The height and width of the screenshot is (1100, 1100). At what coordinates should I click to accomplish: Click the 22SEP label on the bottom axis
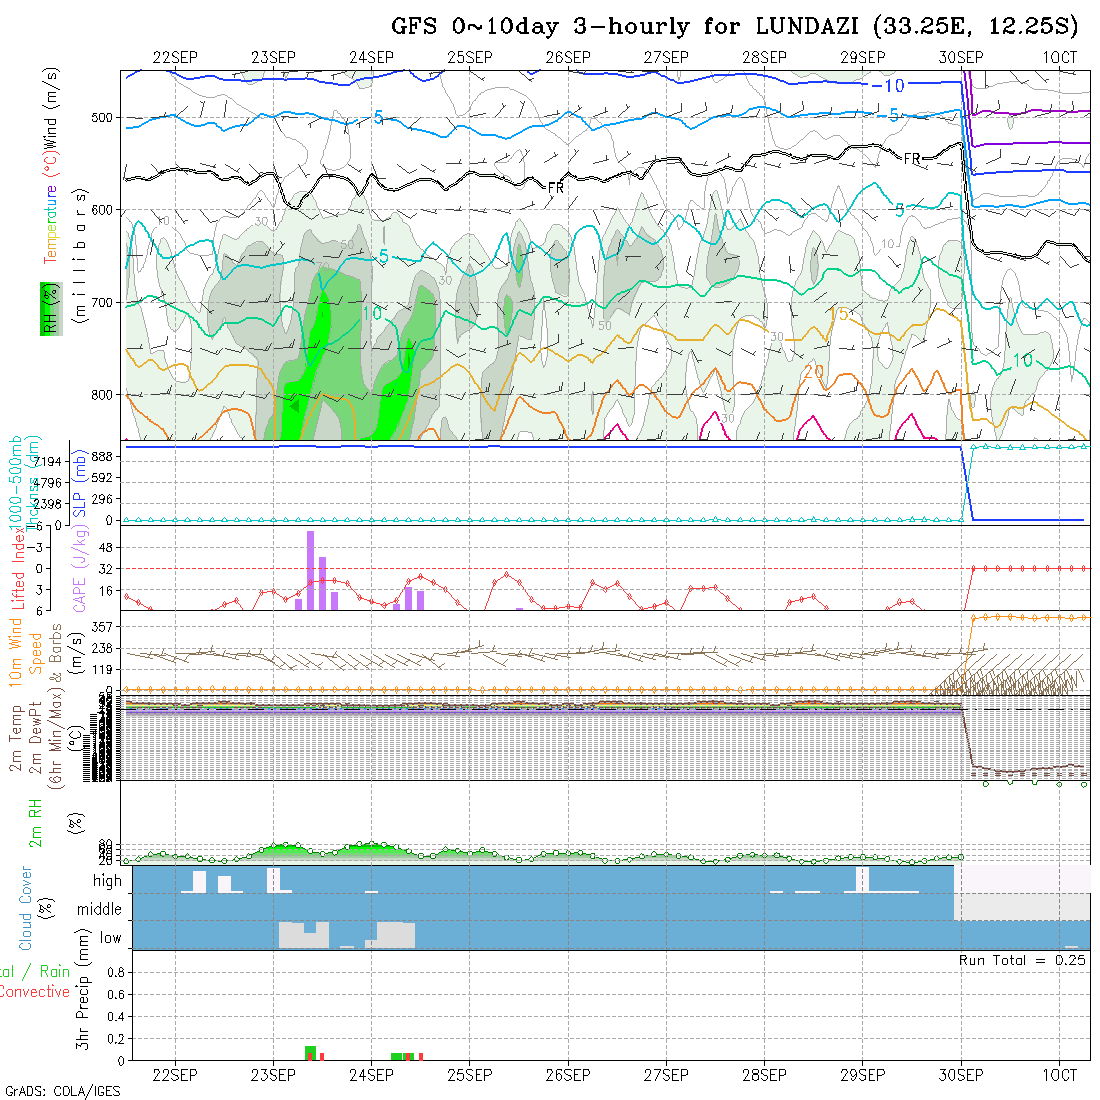pyautogui.click(x=175, y=1075)
